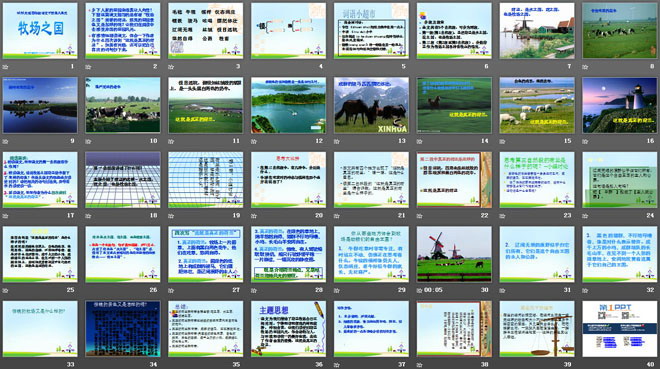Select slide 18 grid background thumbnail

[123, 180]
